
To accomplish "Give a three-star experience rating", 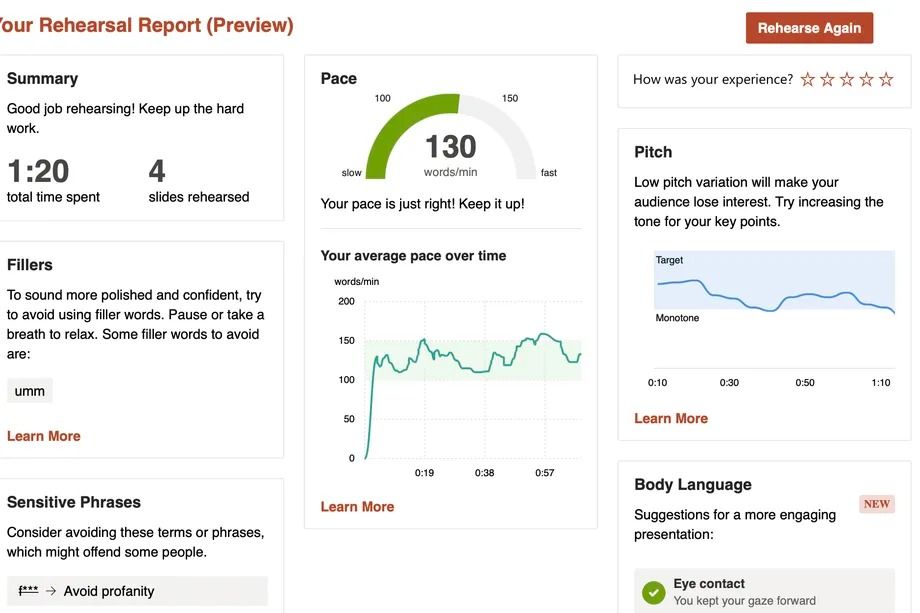I will coord(847,78).
